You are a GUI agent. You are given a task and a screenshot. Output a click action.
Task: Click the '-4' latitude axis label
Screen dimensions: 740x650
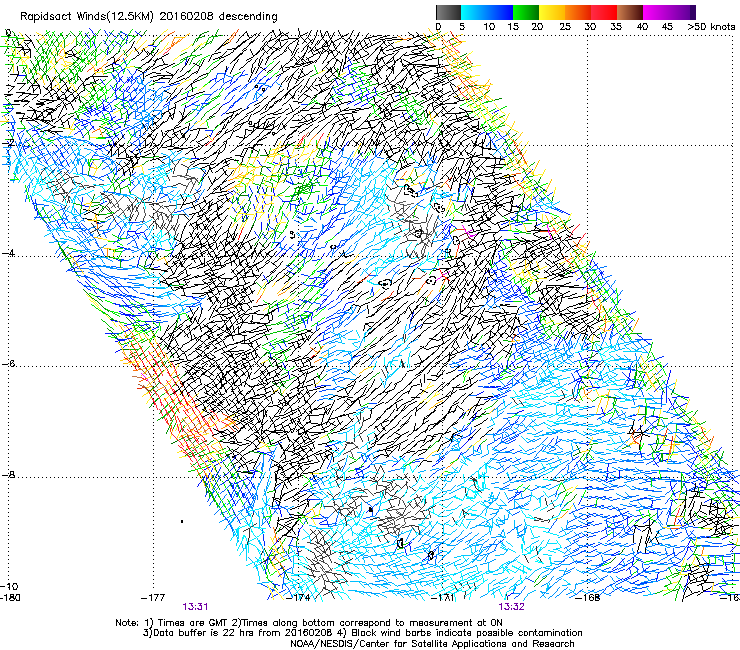click(8, 253)
